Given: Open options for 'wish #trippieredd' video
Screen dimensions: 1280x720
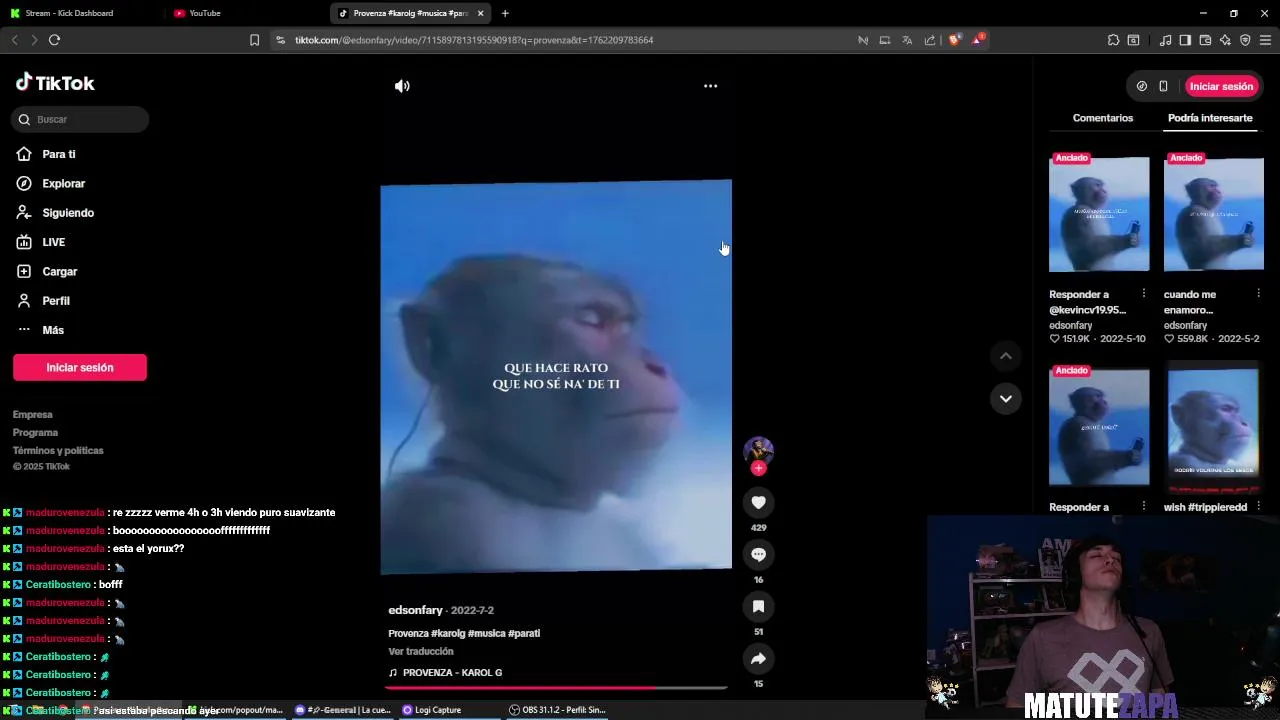Looking at the screenshot, I should click(x=1258, y=507).
